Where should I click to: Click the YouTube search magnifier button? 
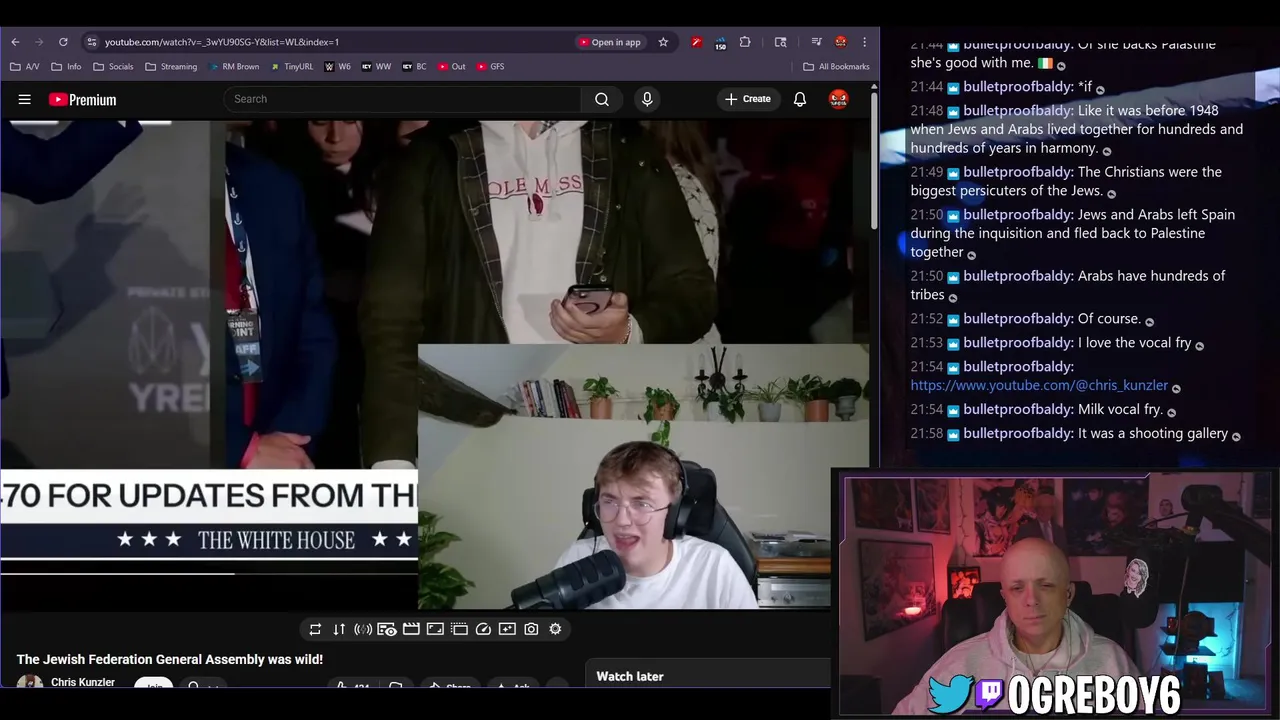pyautogui.click(x=602, y=99)
